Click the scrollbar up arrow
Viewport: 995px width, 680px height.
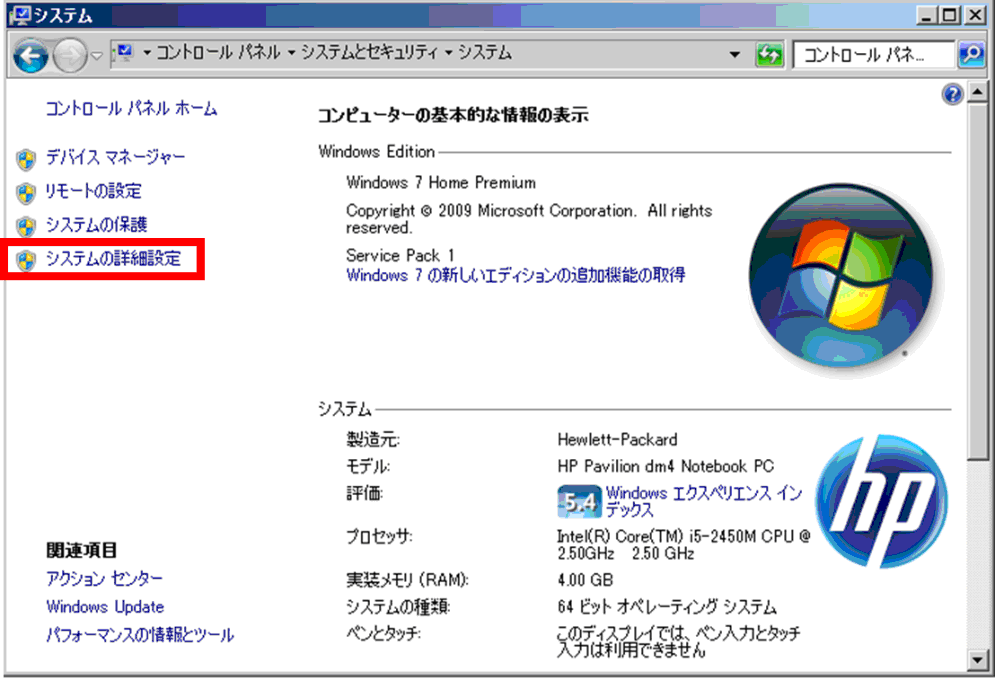(x=977, y=93)
